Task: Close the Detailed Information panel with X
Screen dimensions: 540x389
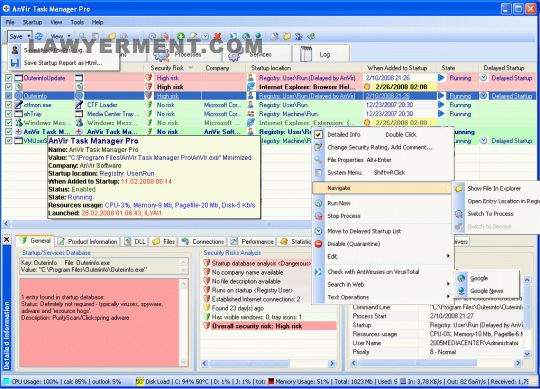Action: (7, 239)
